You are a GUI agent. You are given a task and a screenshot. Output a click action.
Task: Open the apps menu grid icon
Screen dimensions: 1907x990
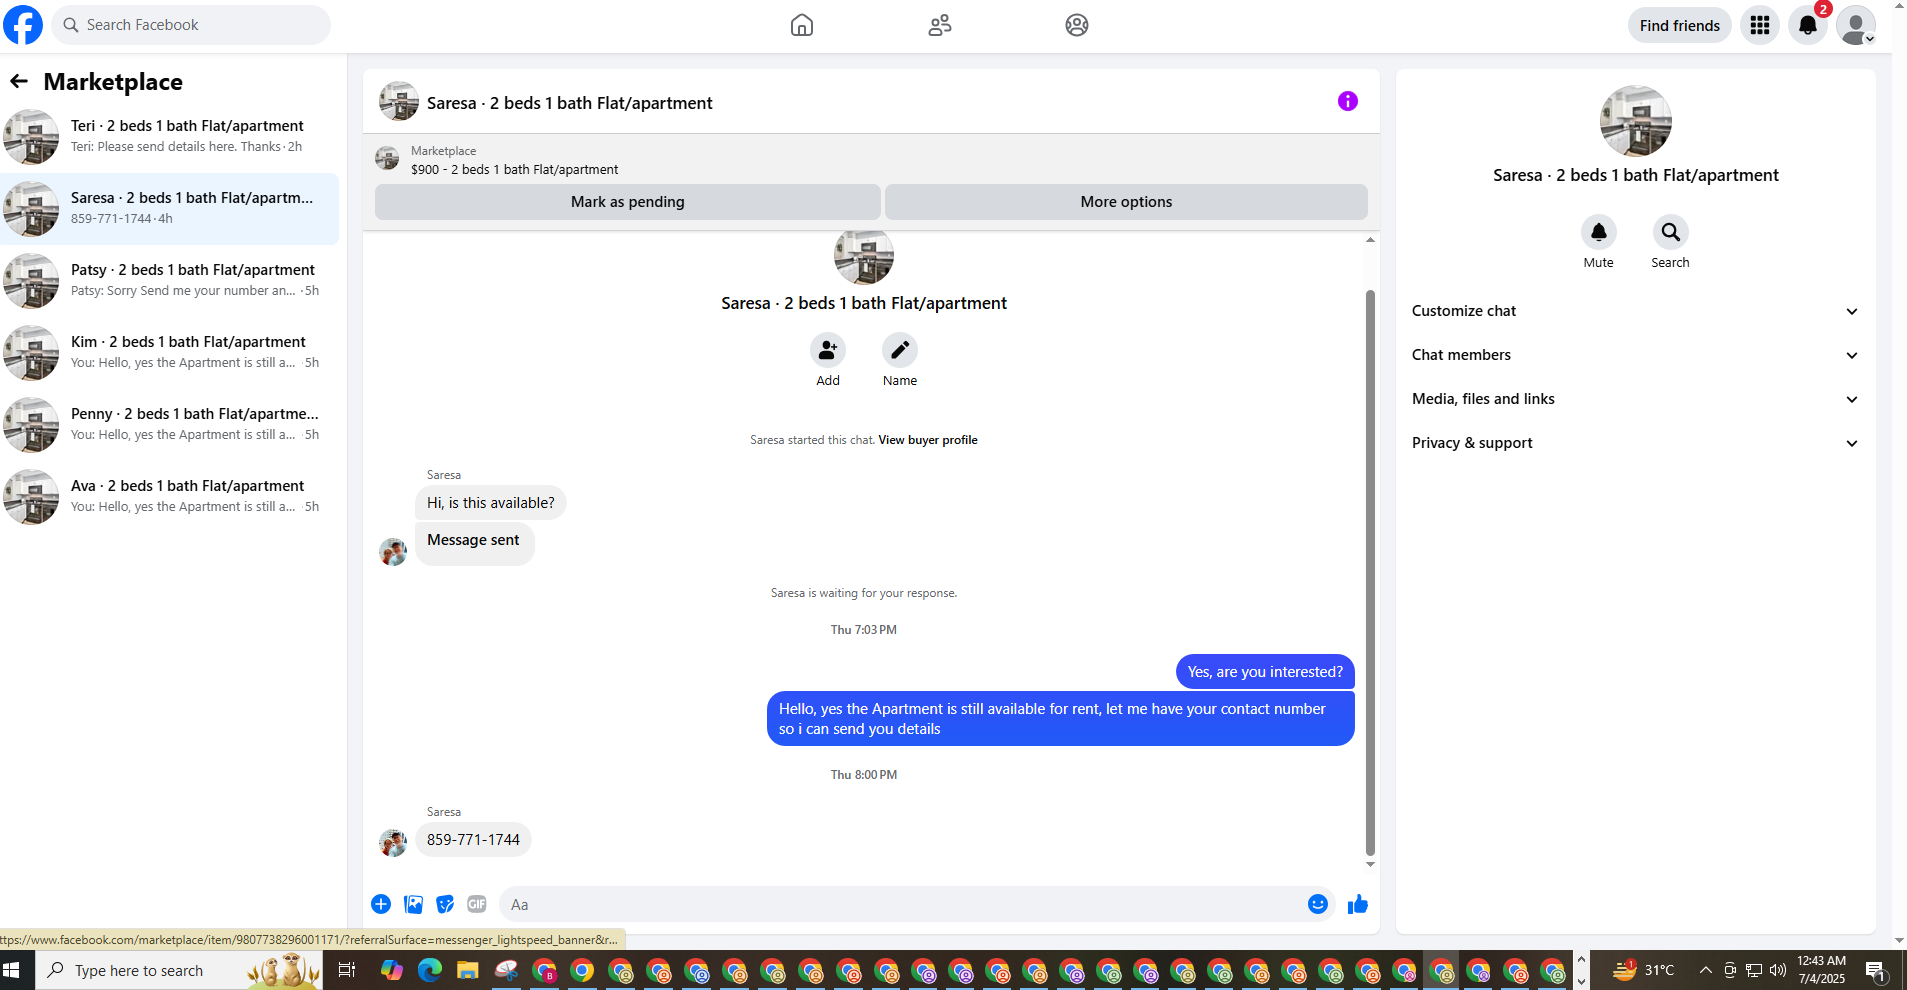tap(1760, 25)
